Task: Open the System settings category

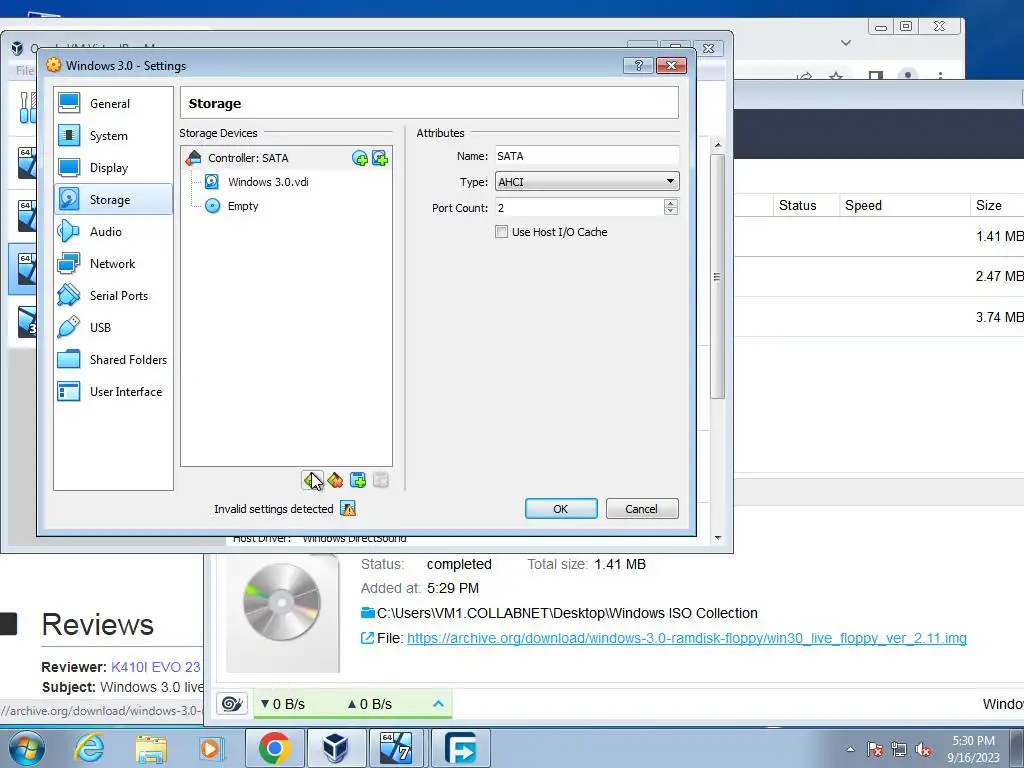Action: (113, 135)
